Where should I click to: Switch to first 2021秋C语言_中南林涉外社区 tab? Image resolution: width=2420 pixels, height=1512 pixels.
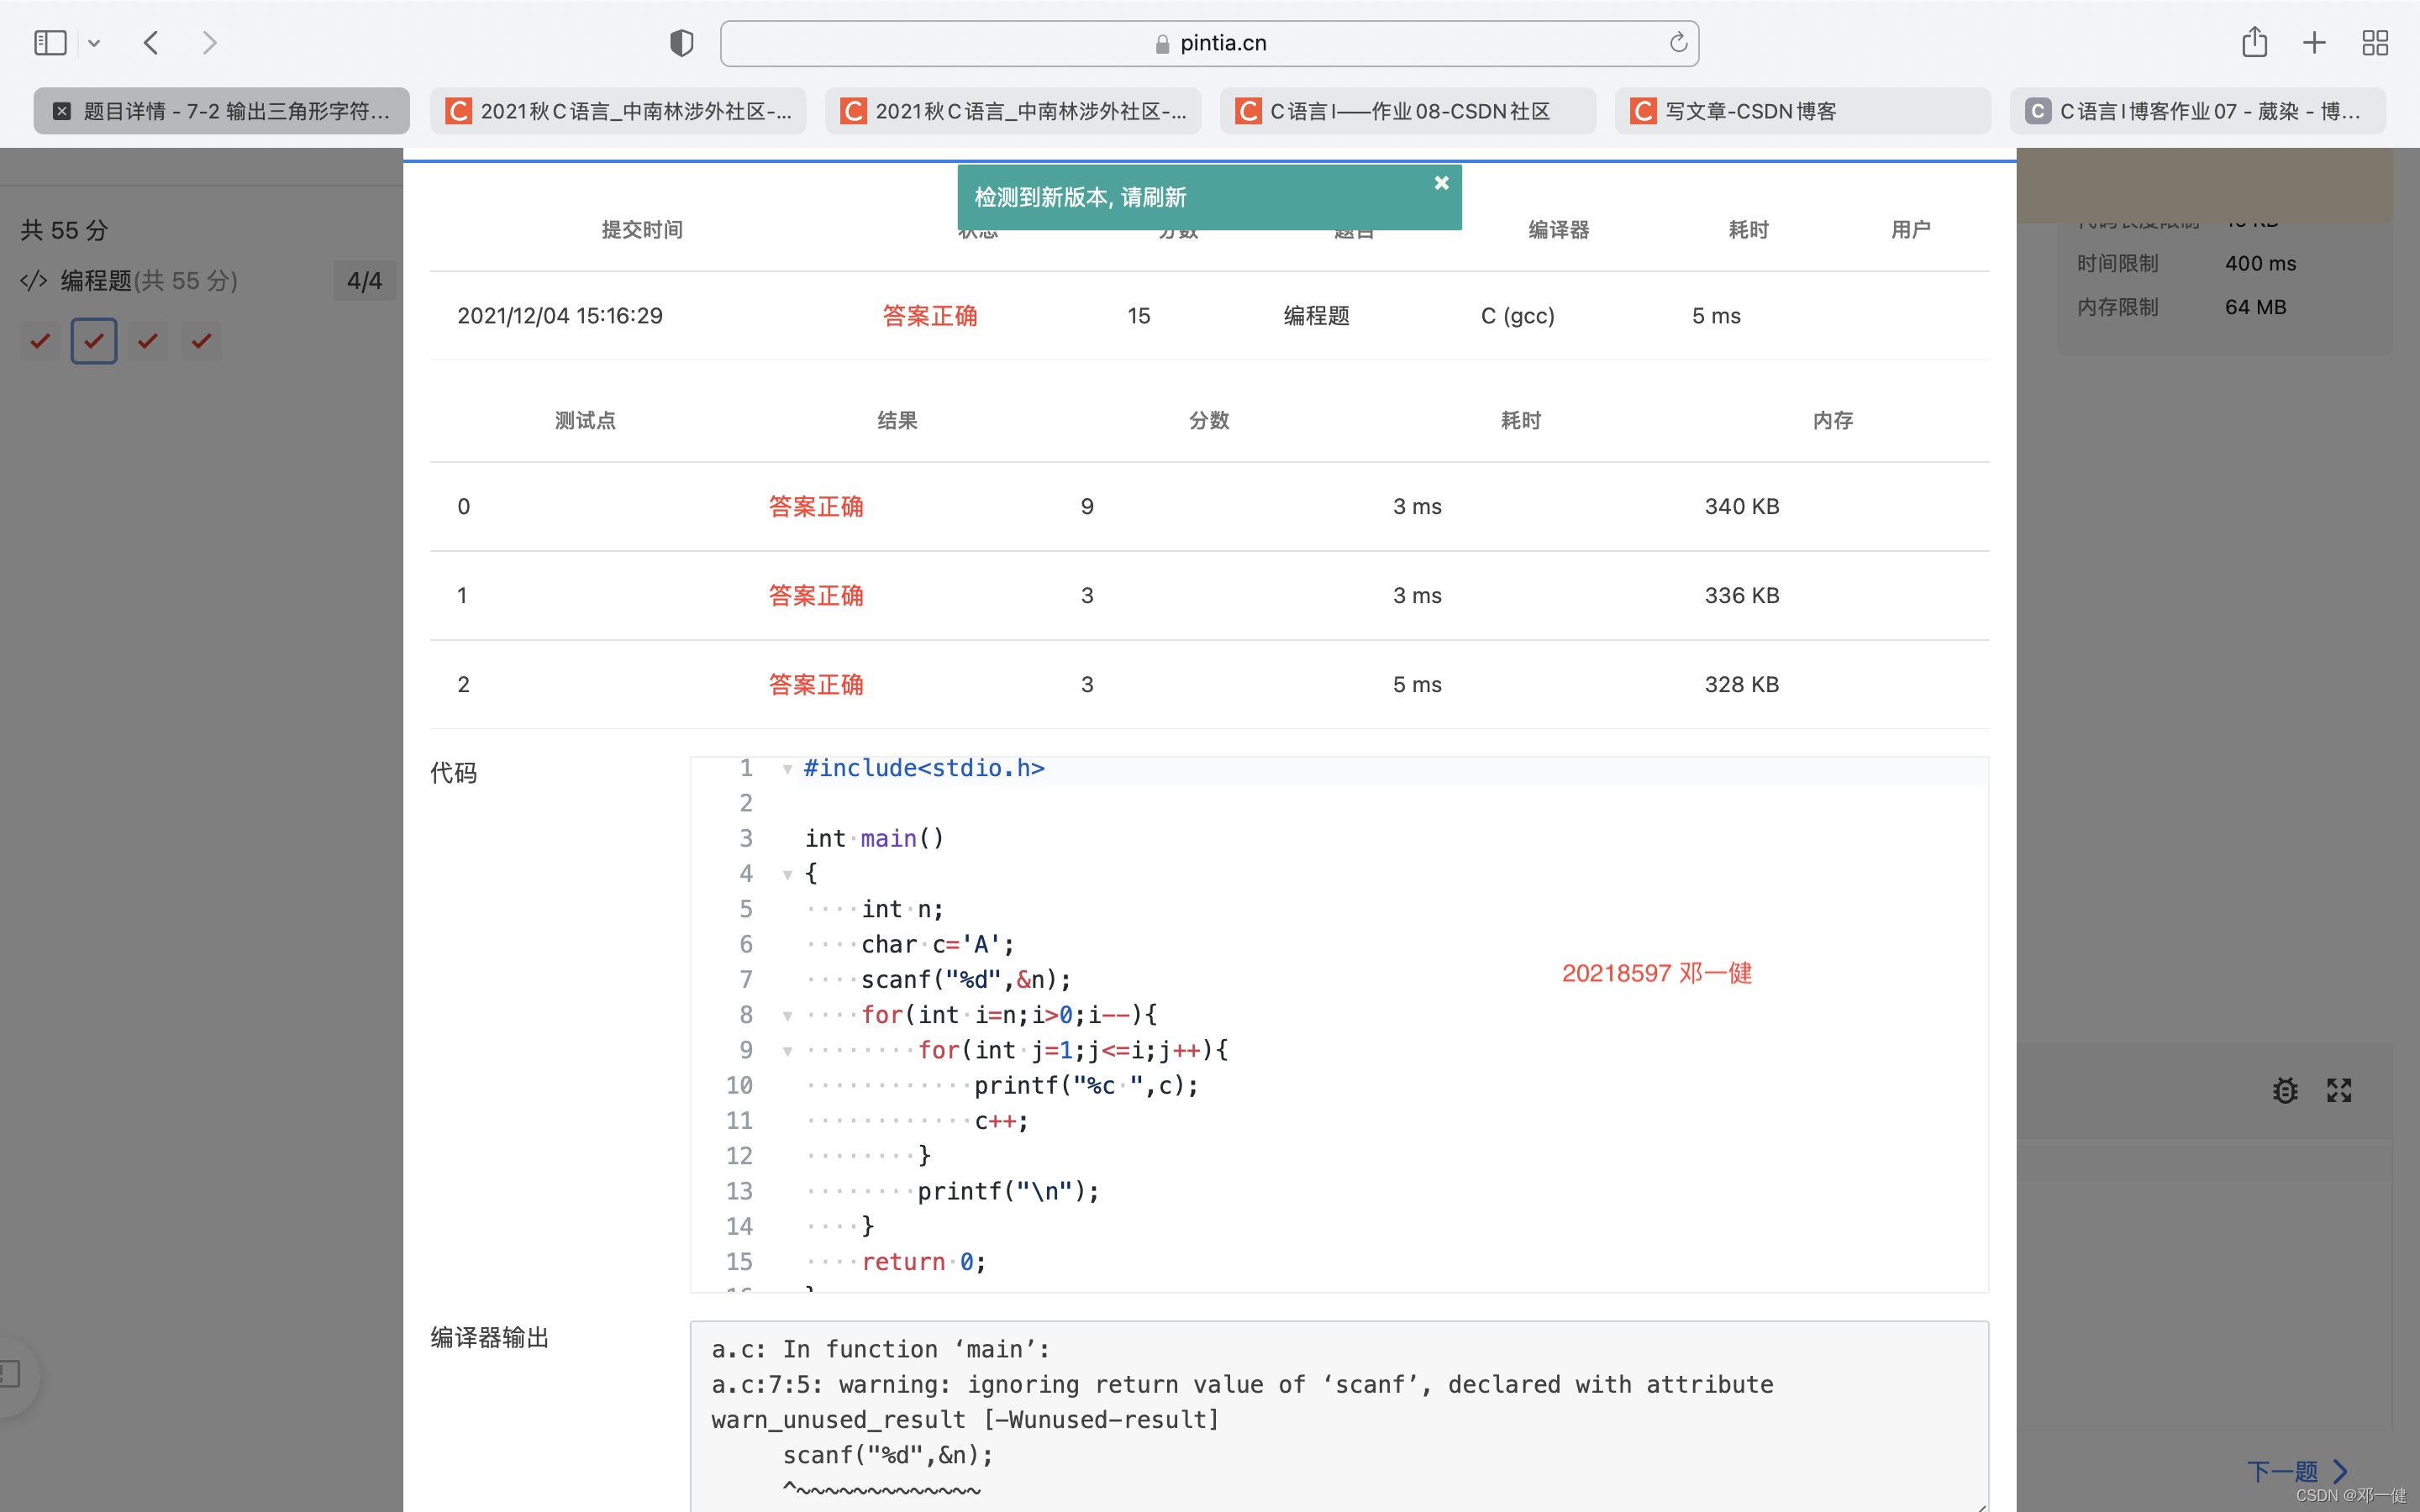coord(618,111)
